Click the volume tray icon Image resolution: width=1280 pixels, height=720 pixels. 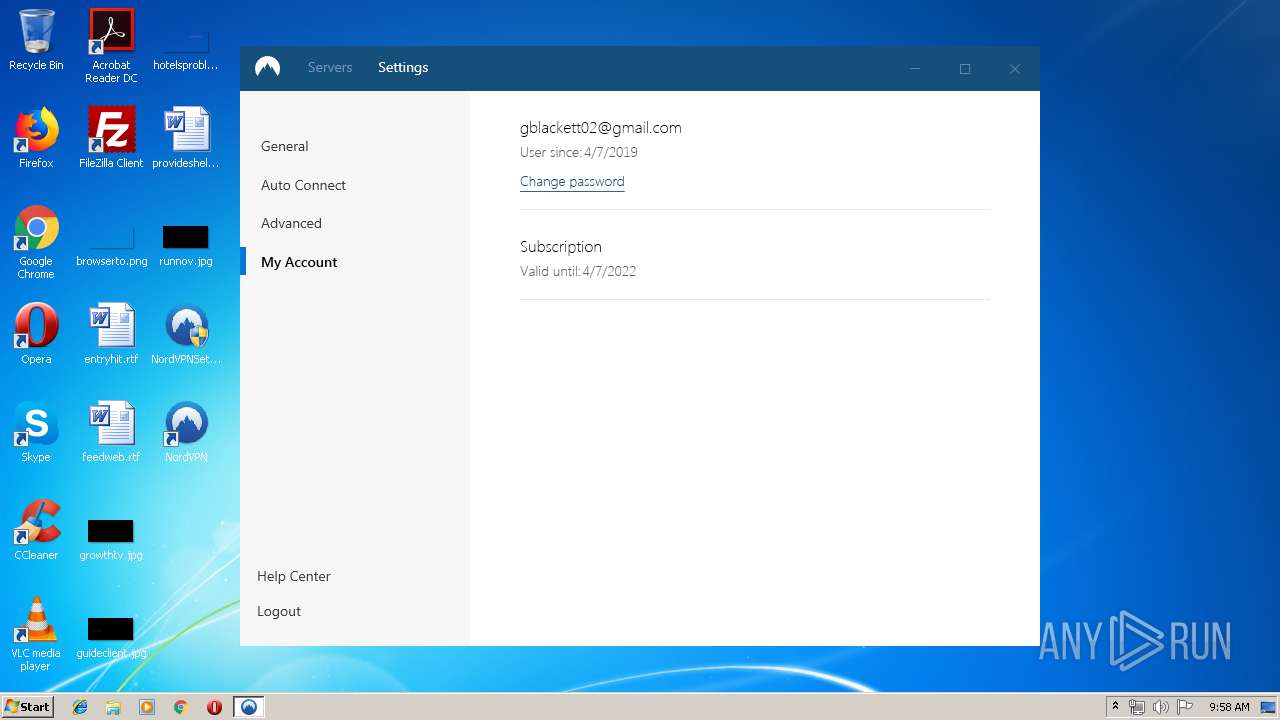1161,707
